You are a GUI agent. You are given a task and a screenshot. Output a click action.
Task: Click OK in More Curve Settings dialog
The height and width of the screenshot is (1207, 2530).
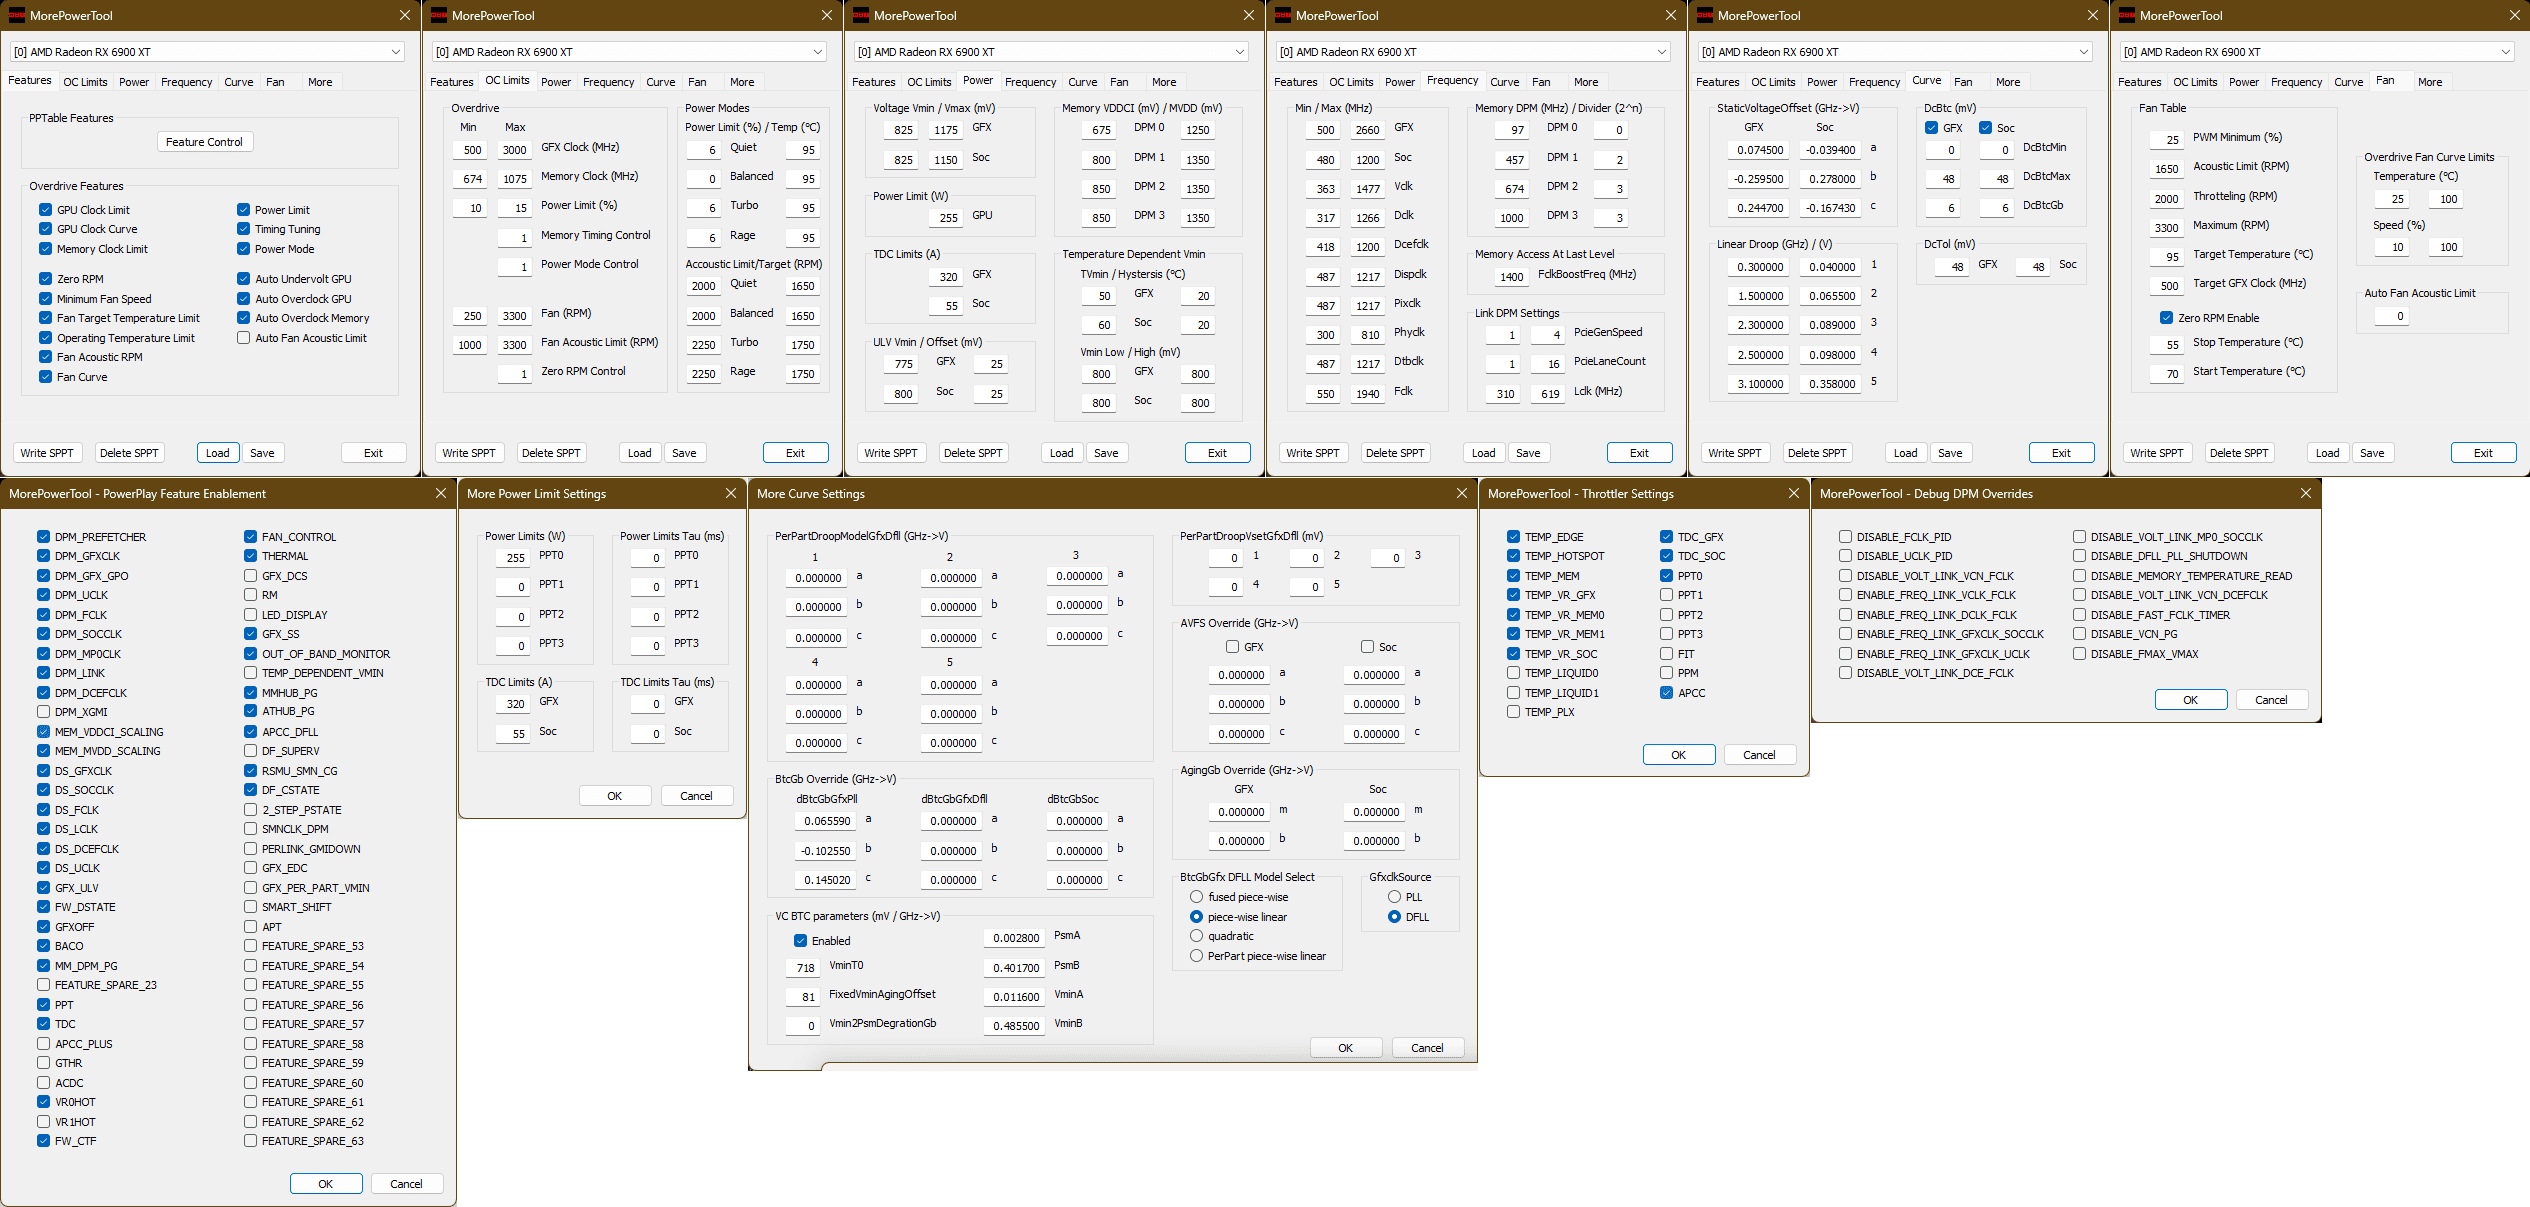click(x=1346, y=1048)
